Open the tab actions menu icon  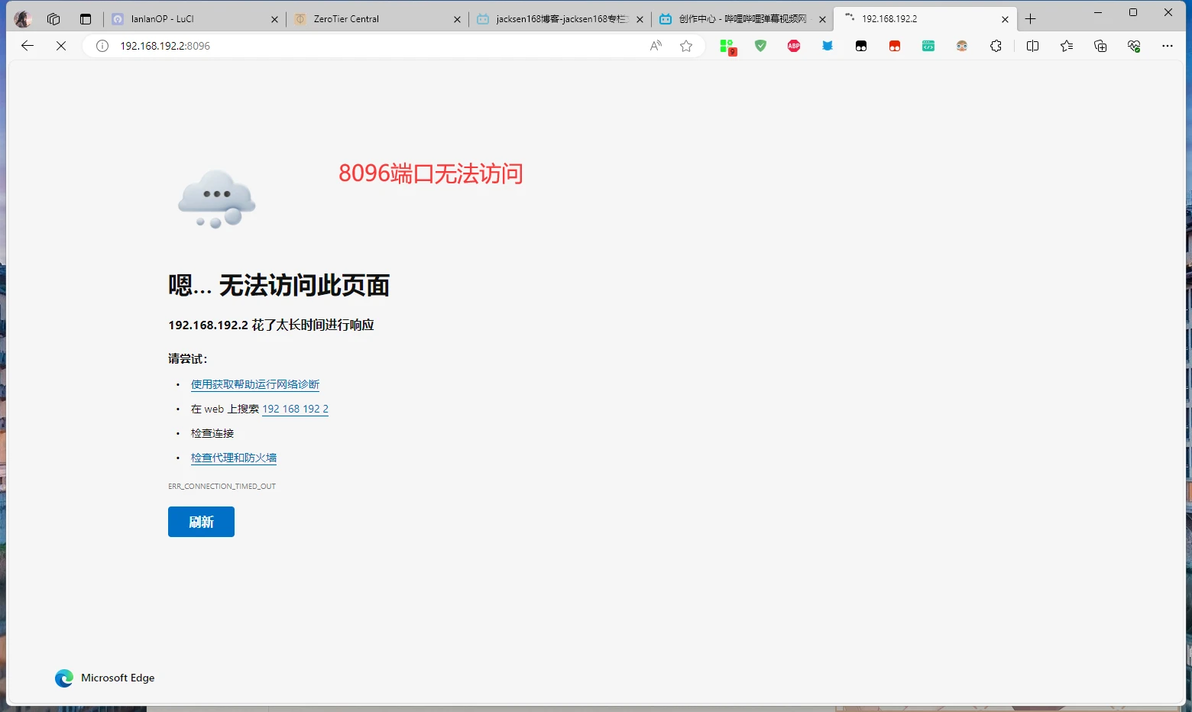85,19
